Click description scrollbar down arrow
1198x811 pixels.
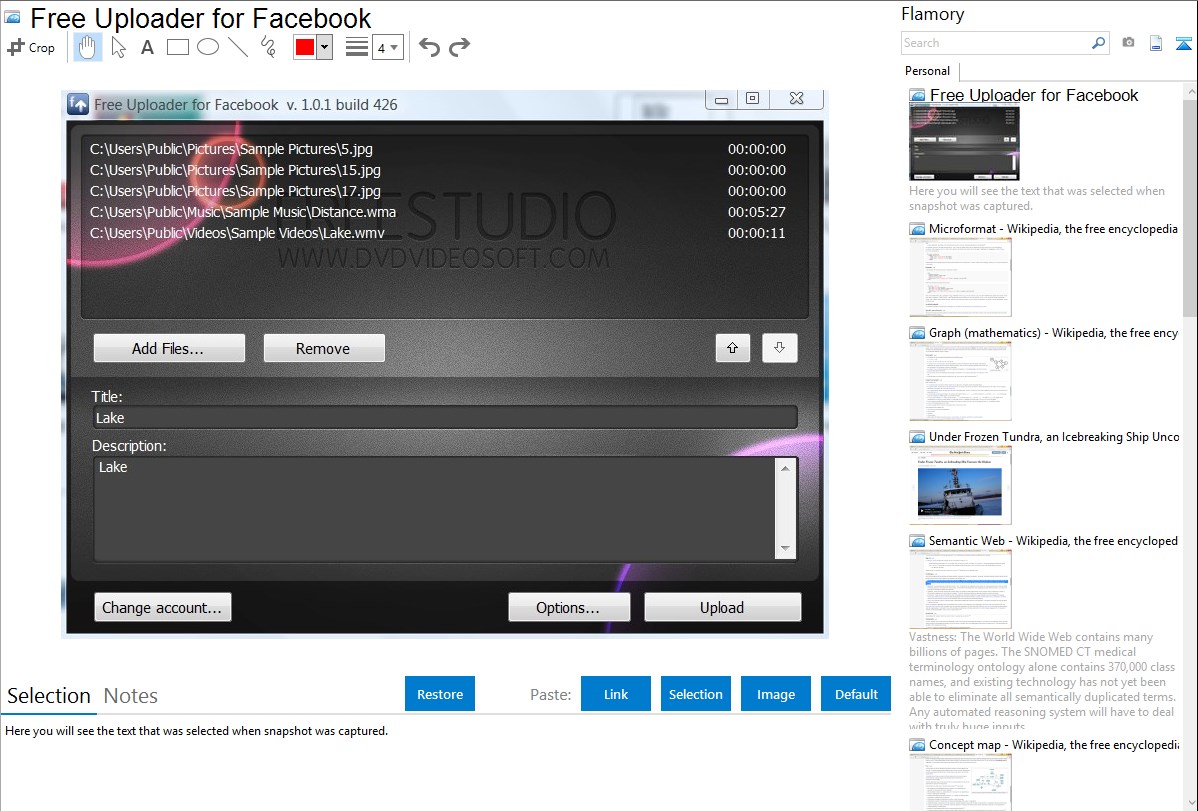pos(785,549)
